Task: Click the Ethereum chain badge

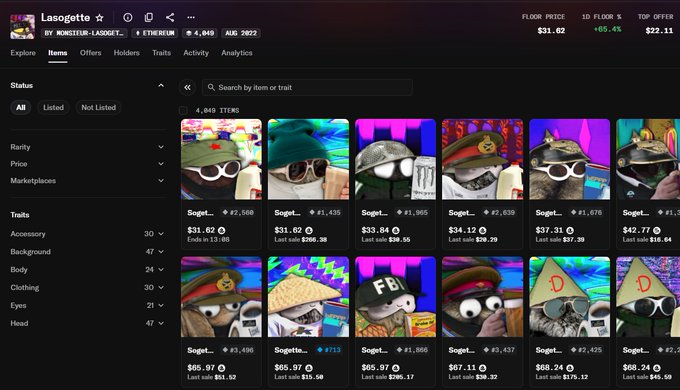Action: [x=155, y=33]
